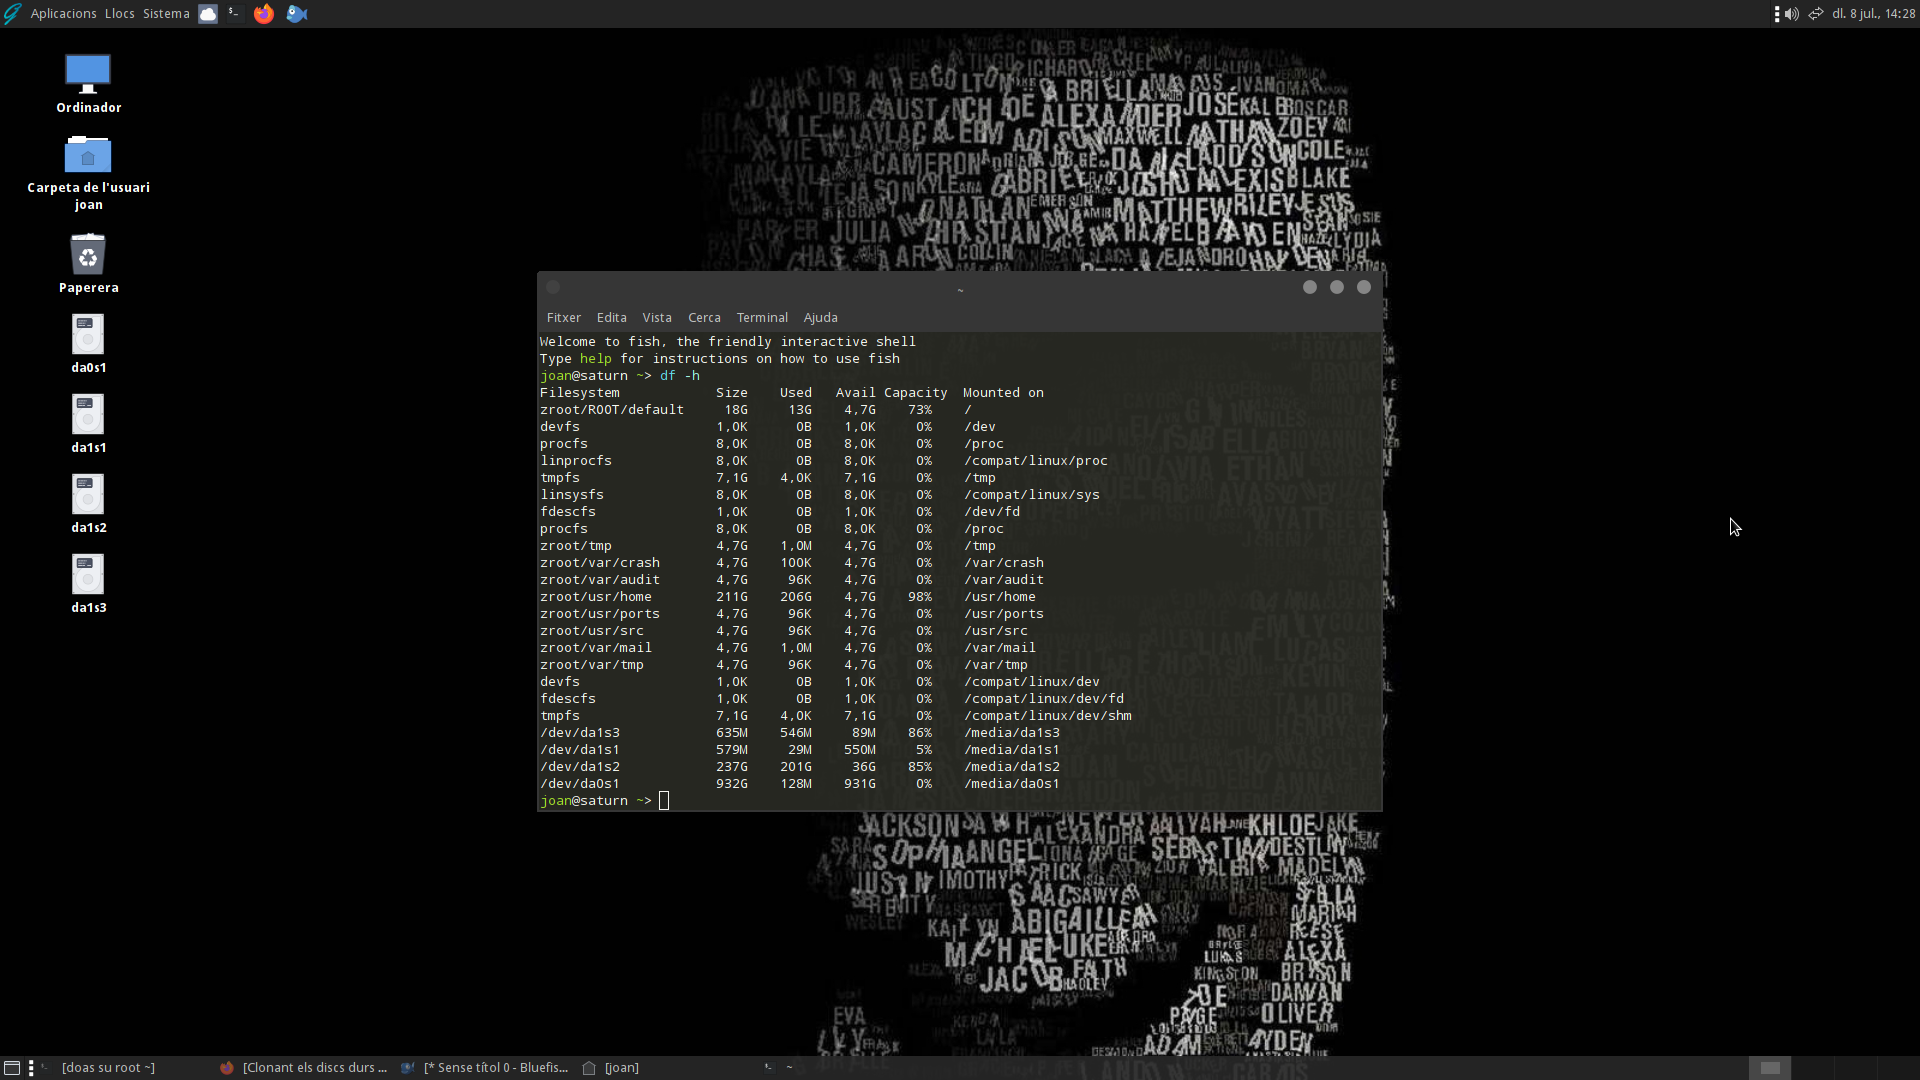This screenshot has width=1920, height=1080.
Task: Click the cloud icon in top panel
Action: pos(208,13)
